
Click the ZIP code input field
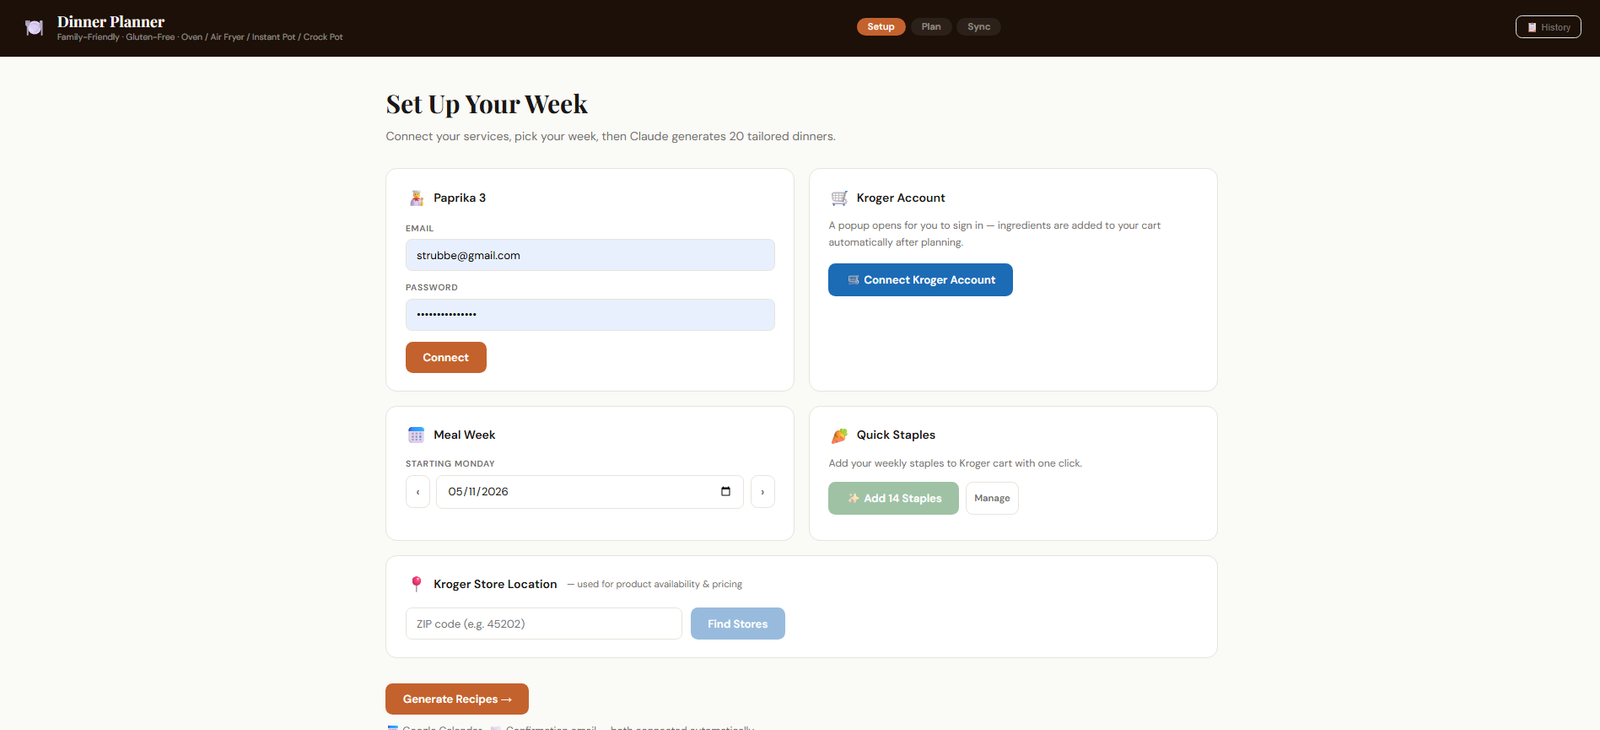(544, 624)
